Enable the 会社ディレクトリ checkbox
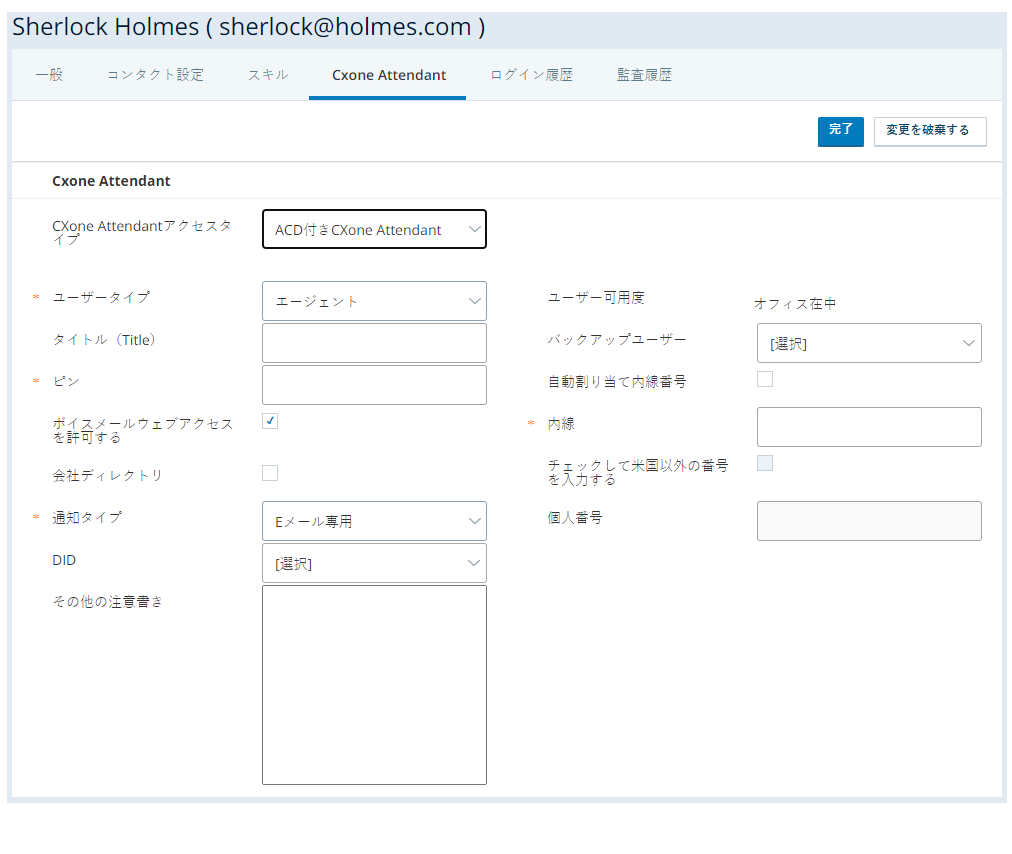 (270, 473)
